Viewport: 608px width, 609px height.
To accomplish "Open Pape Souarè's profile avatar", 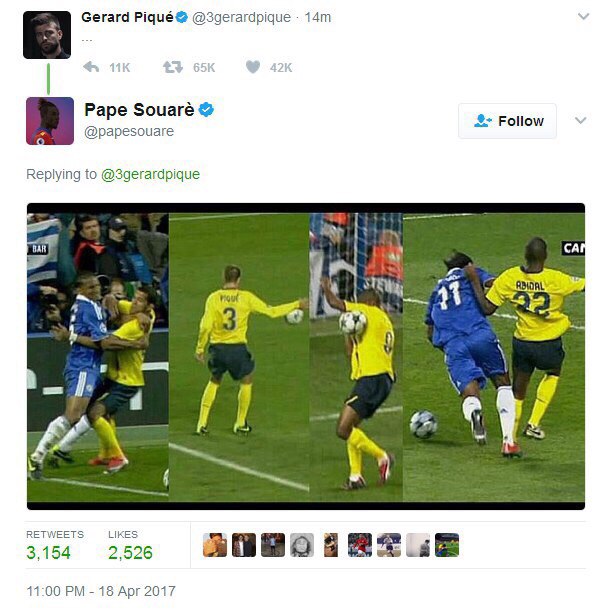I will (x=50, y=121).
